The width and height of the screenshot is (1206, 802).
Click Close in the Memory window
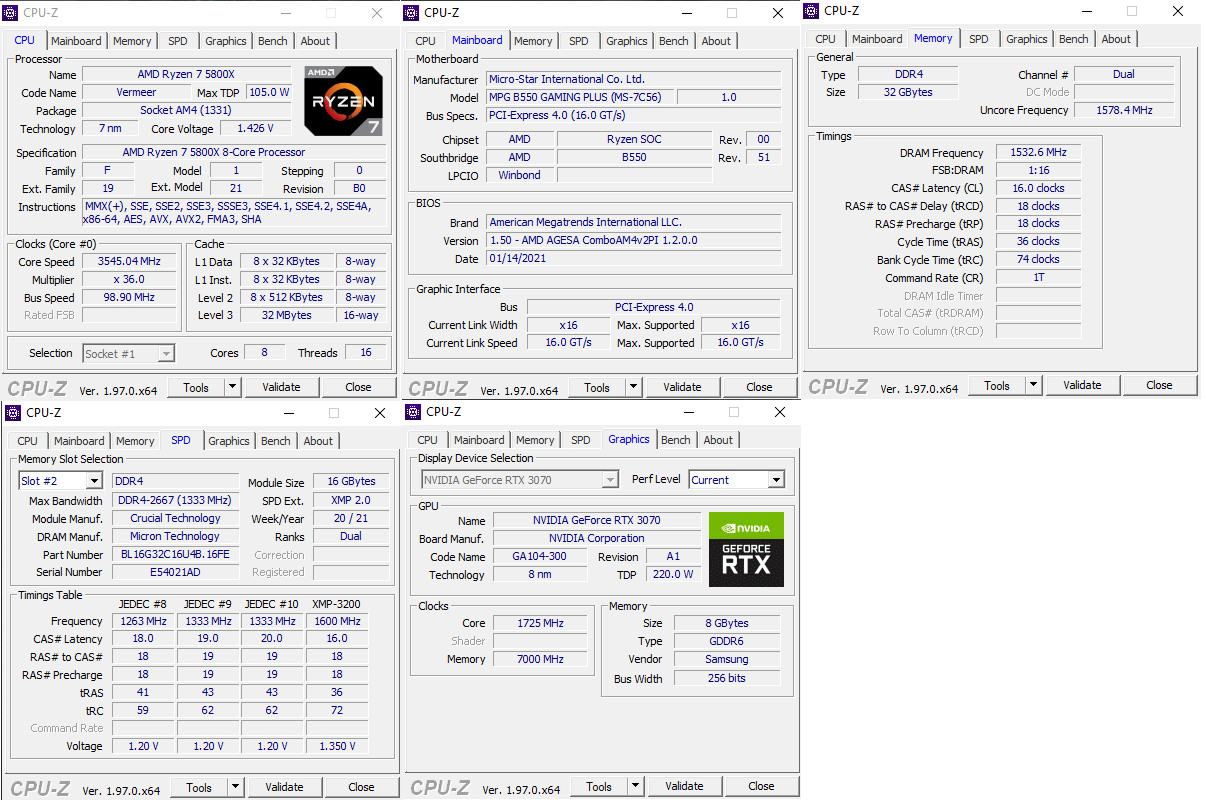pos(1159,385)
